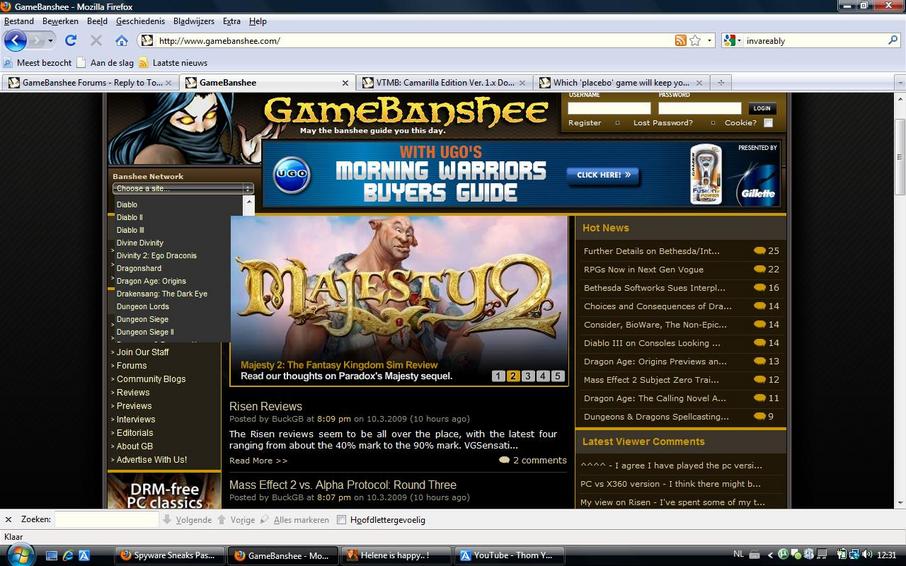This screenshot has width=906, height=566.
Task: Expand the address bar URL dropdown
Action: [710, 40]
